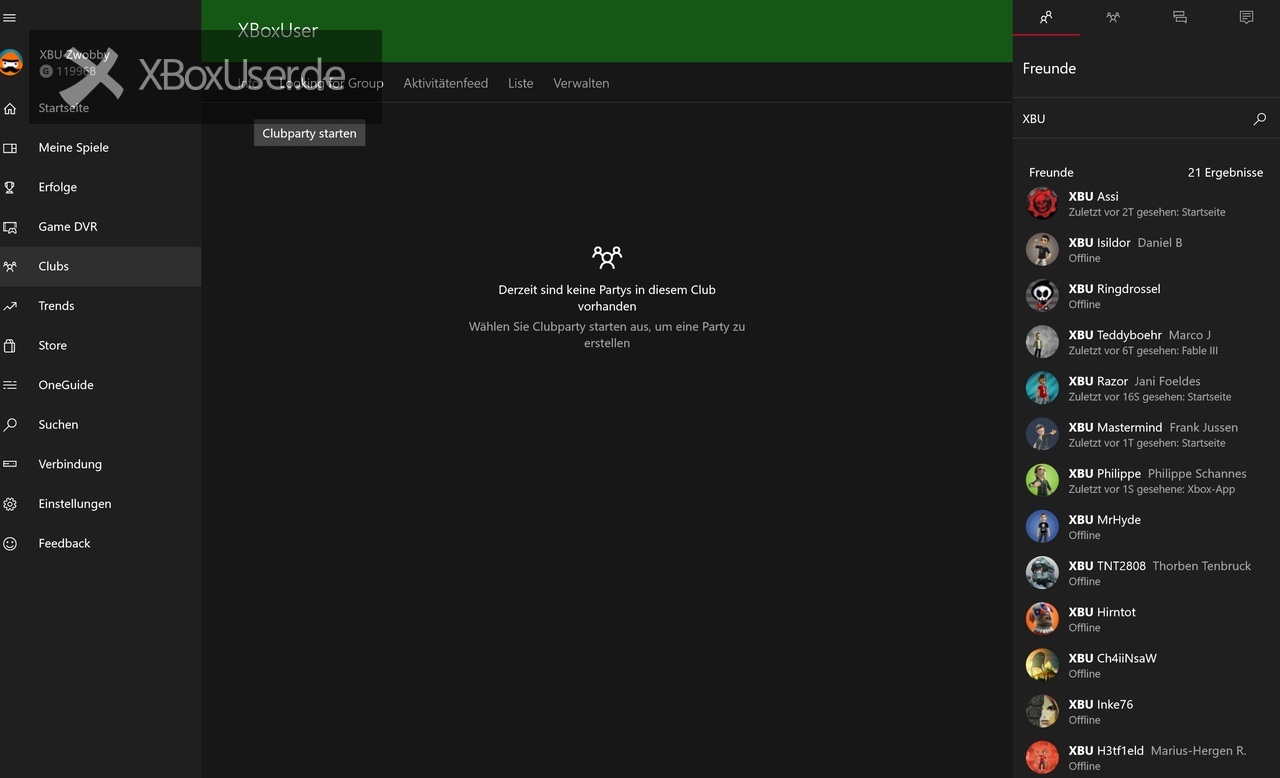Click the XBU TNT2808 avatar
Image resolution: width=1280 pixels, height=778 pixels.
(x=1042, y=572)
